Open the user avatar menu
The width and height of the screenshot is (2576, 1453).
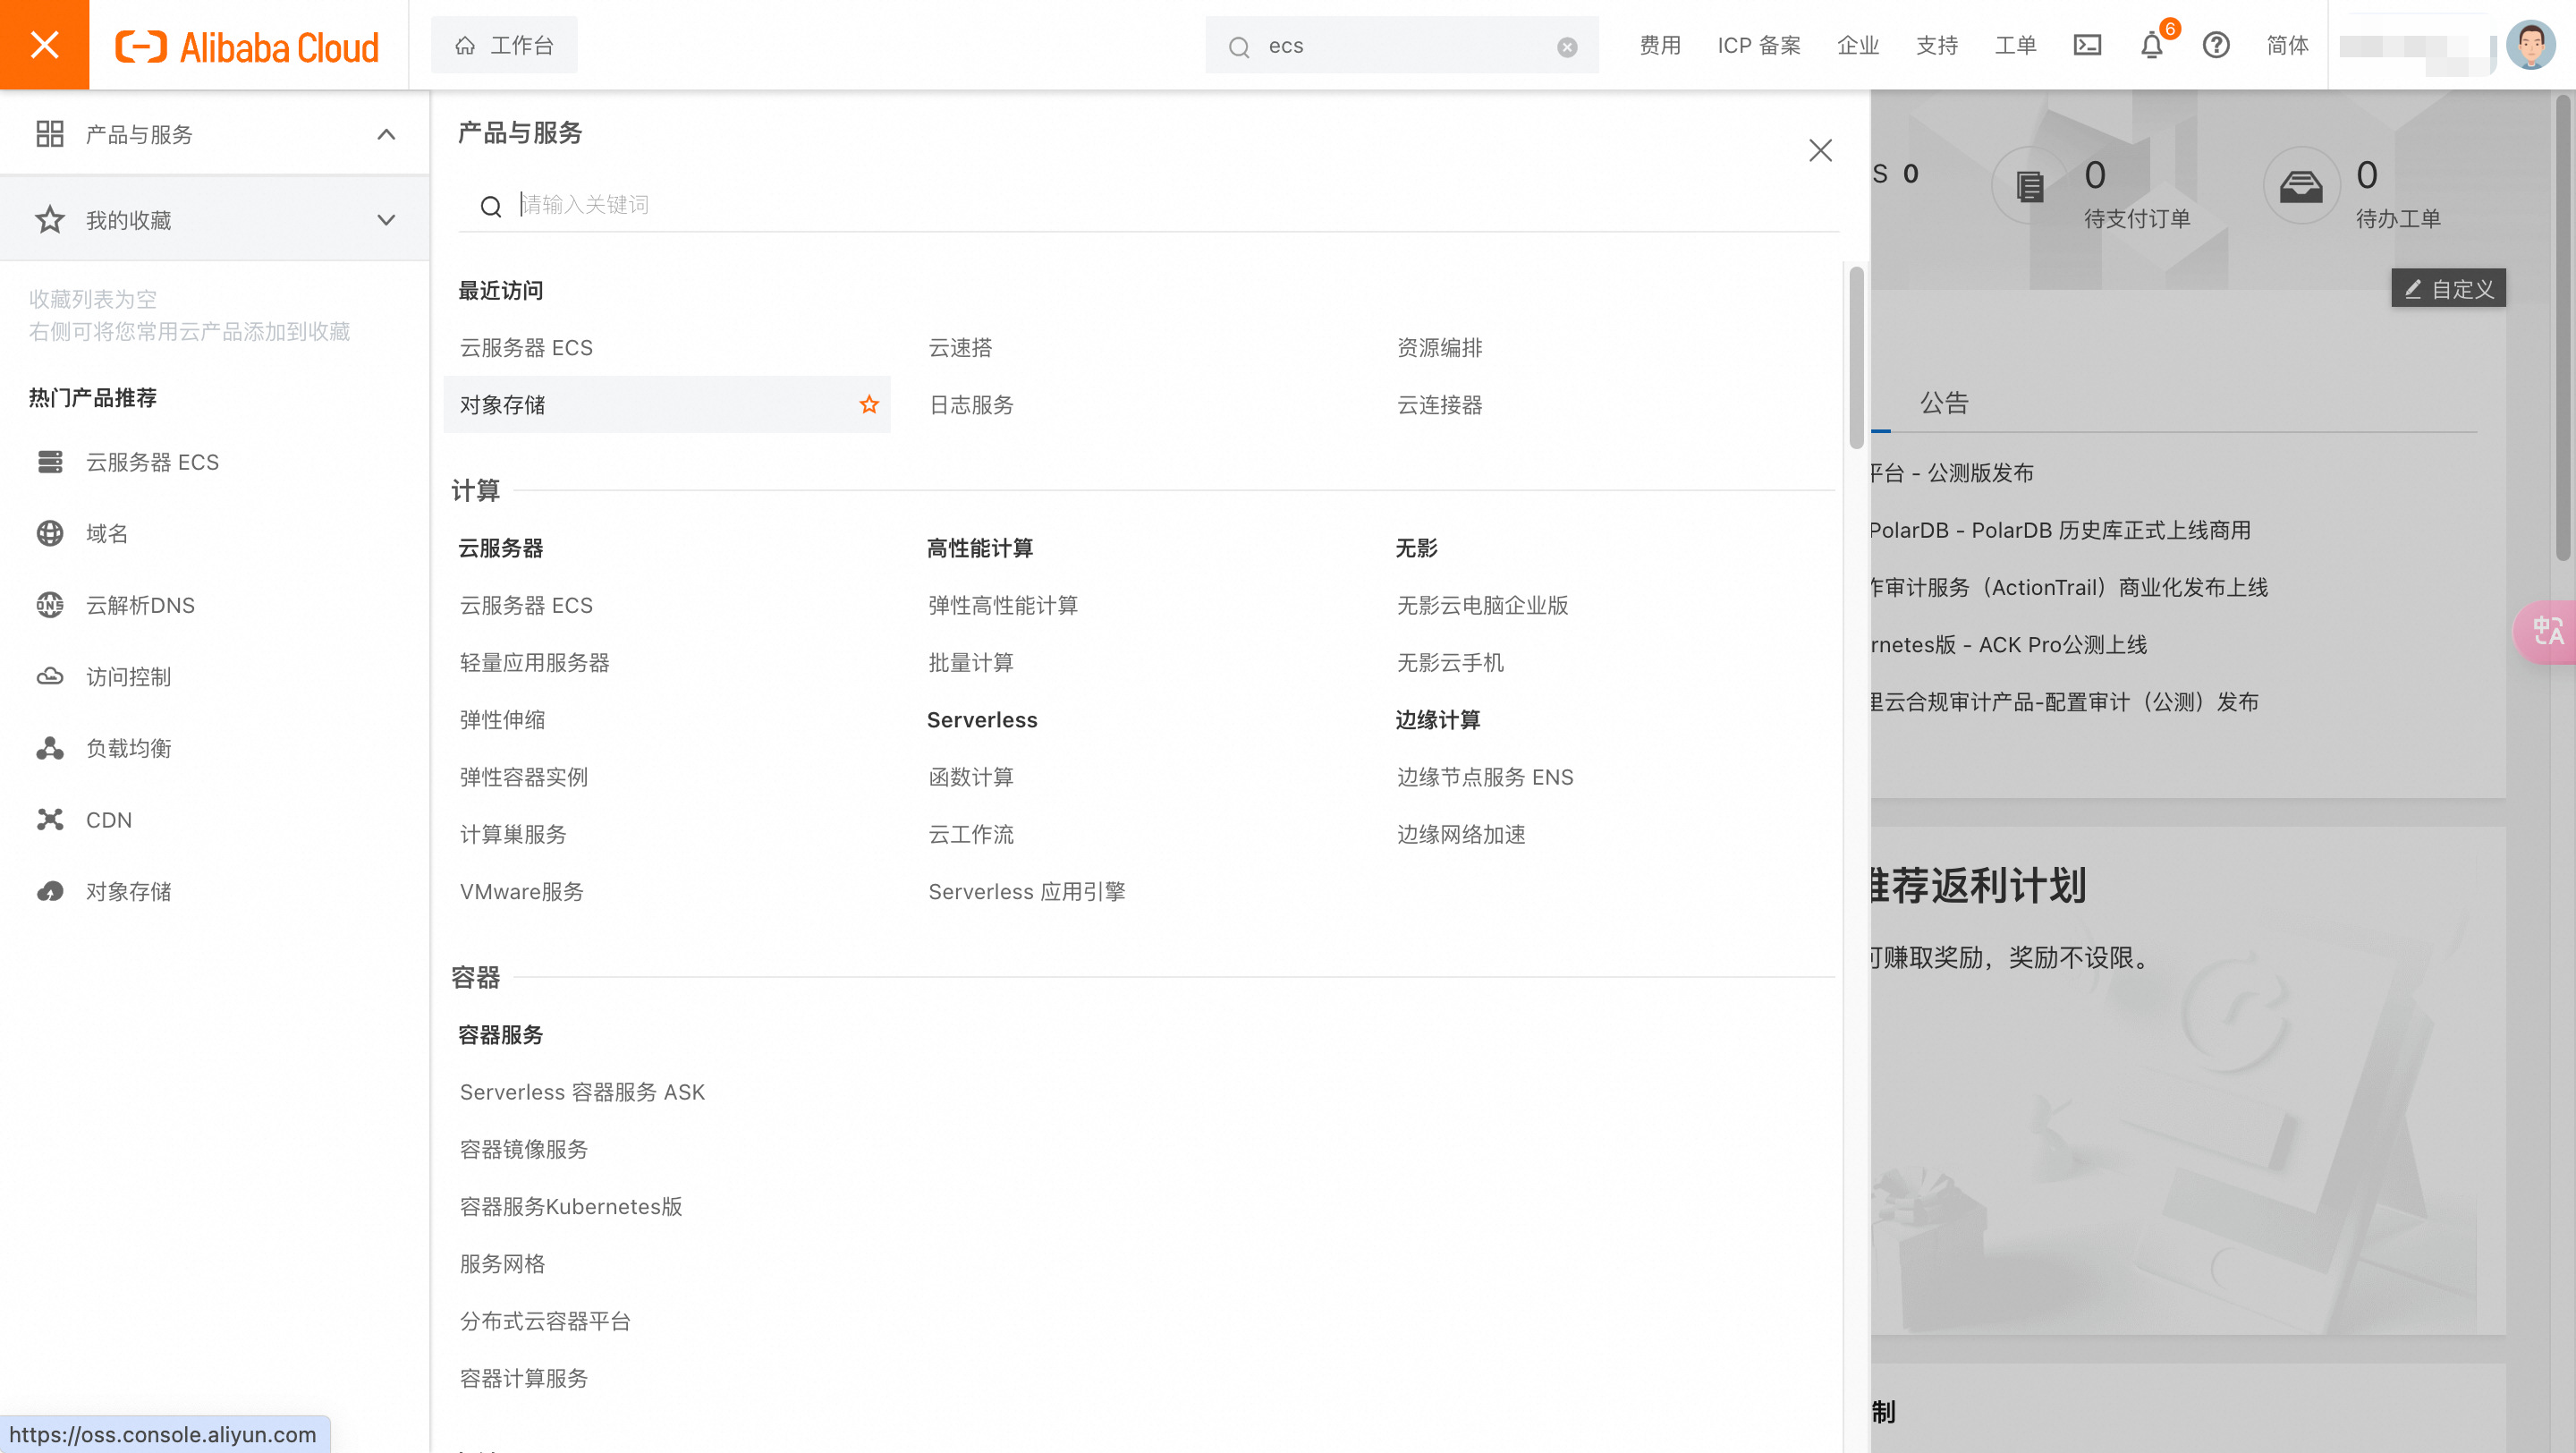point(2531,45)
